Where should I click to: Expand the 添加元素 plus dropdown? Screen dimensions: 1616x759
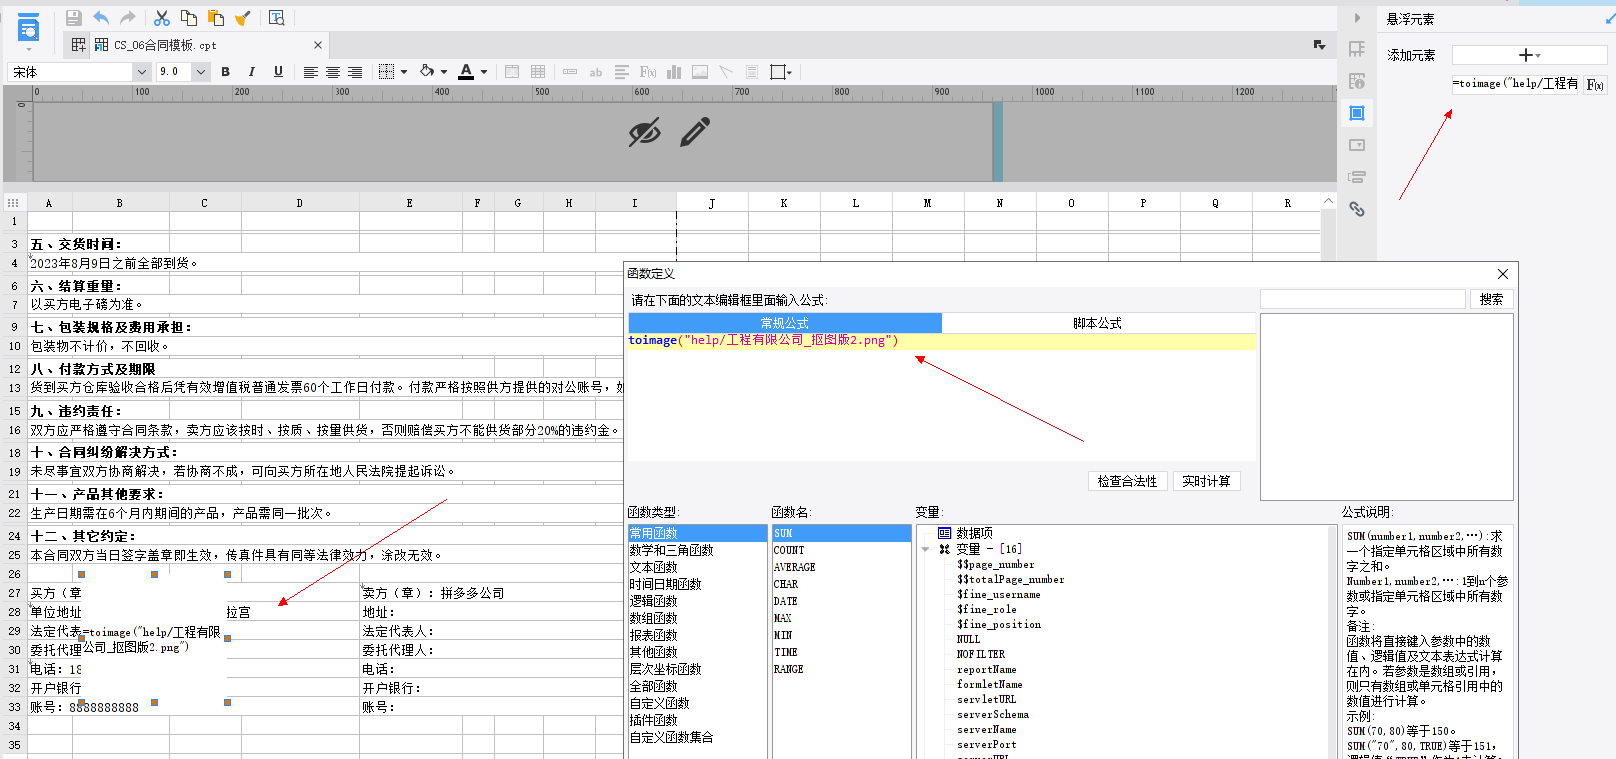point(1529,55)
